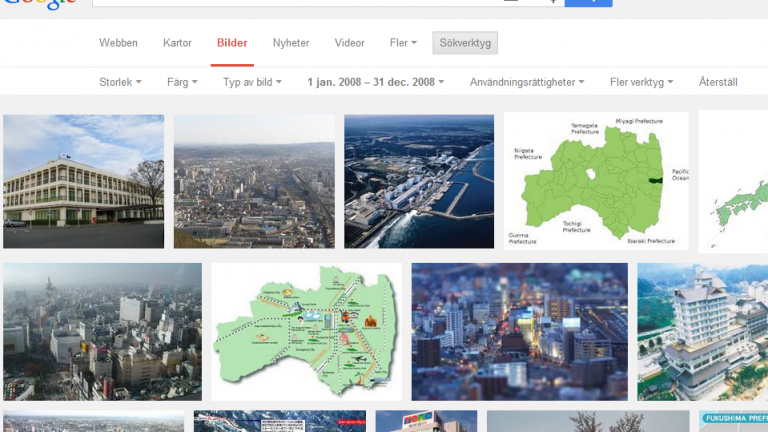
Task: Expand the Användningsrättigheter dropdown
Action: [527, 82]
